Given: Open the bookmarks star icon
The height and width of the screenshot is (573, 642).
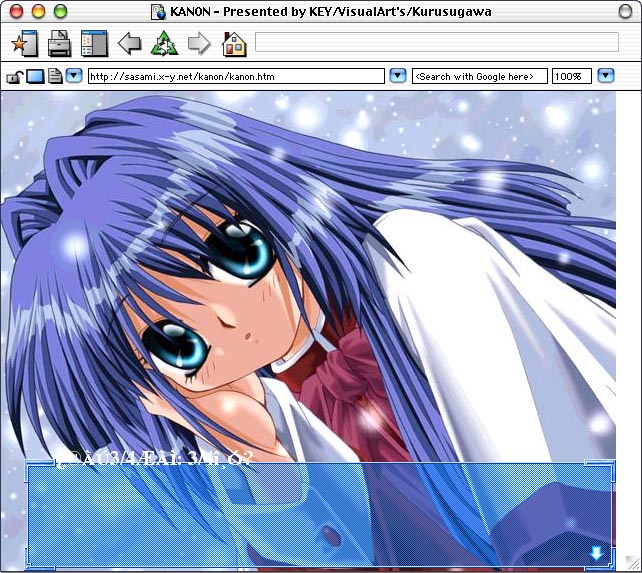Looking at the screenshot, I should click(x=25, y=43).
